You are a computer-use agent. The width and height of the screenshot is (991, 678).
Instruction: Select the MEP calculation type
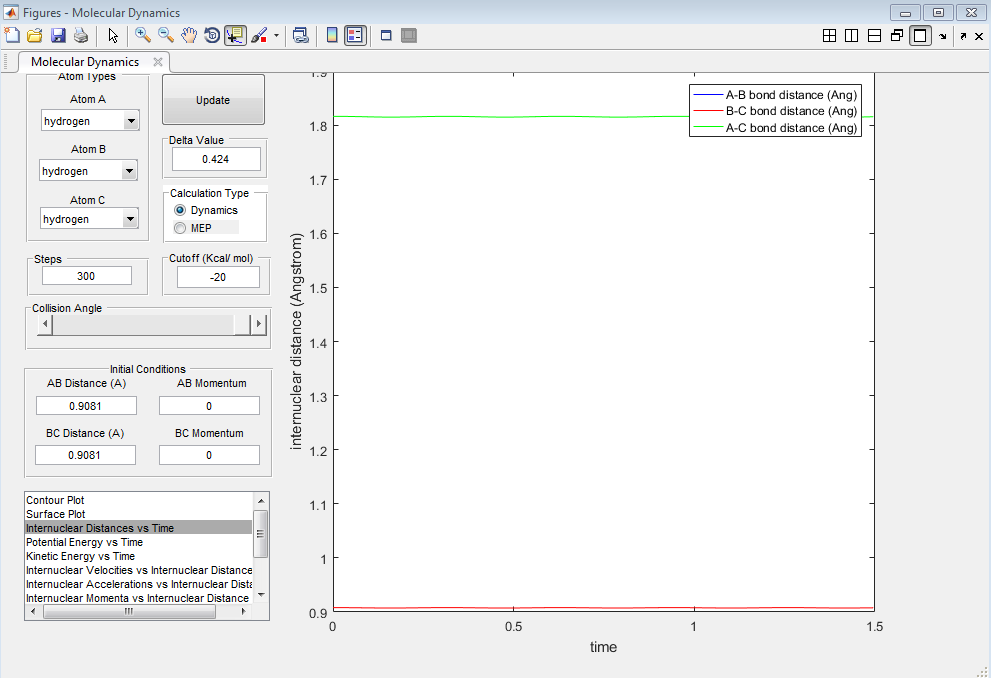tap(180, 228)
